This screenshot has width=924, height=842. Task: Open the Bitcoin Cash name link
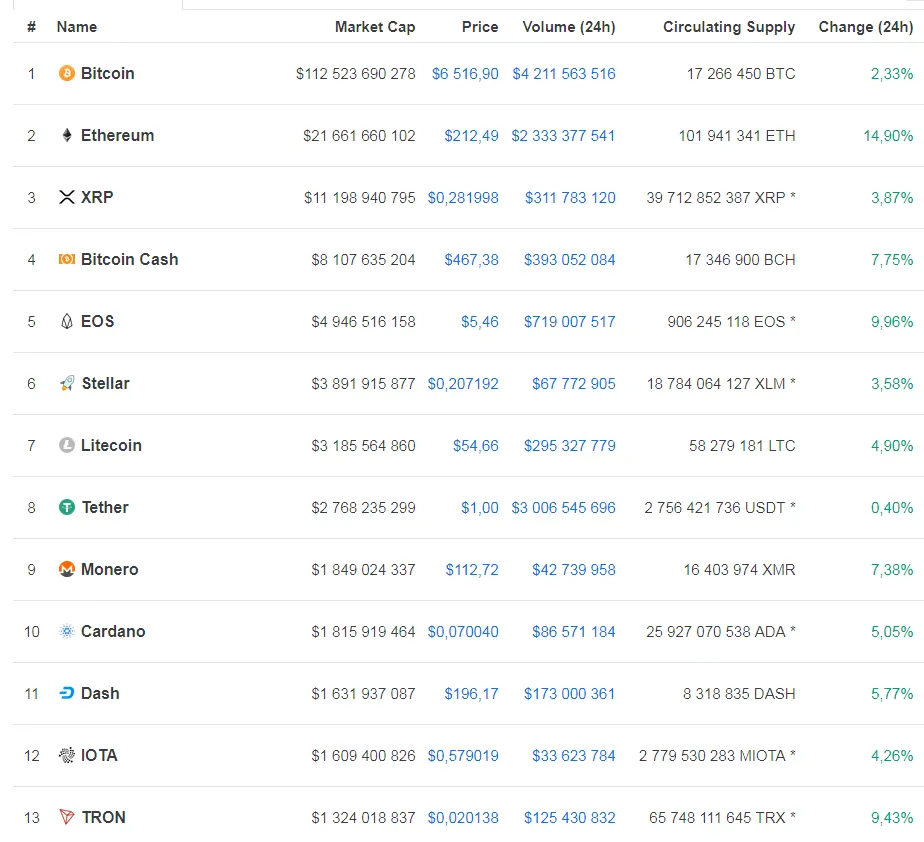coord(129,259)
